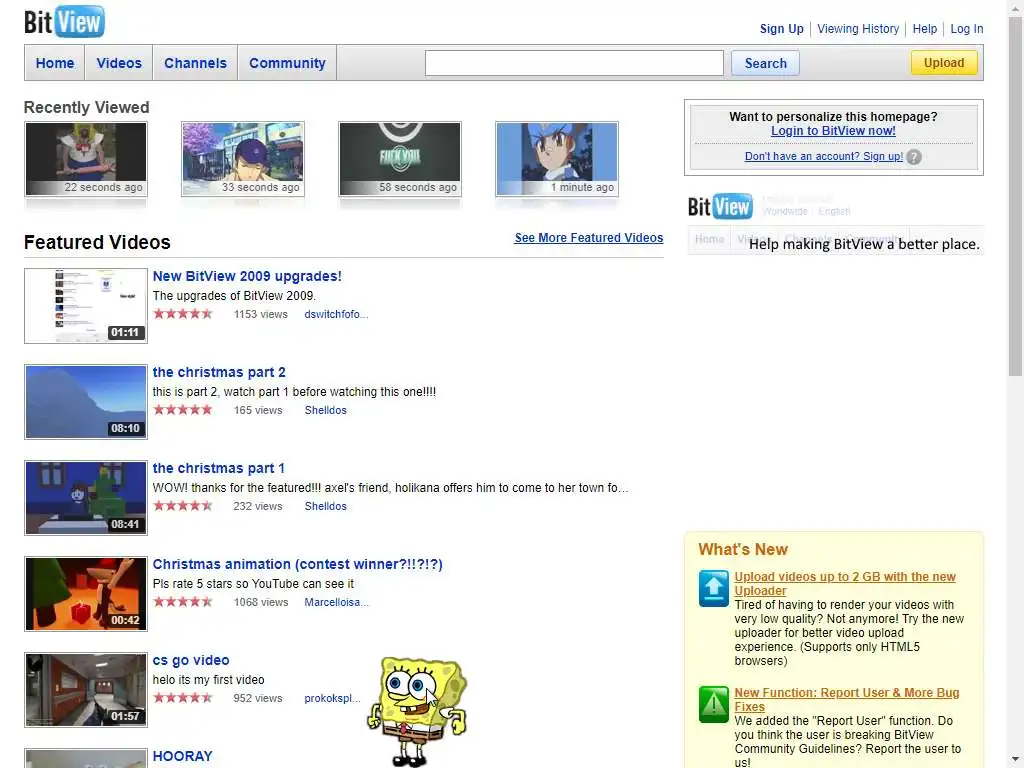Open recently viewed video from 58 seconds ago

click(x=400, y=159)
